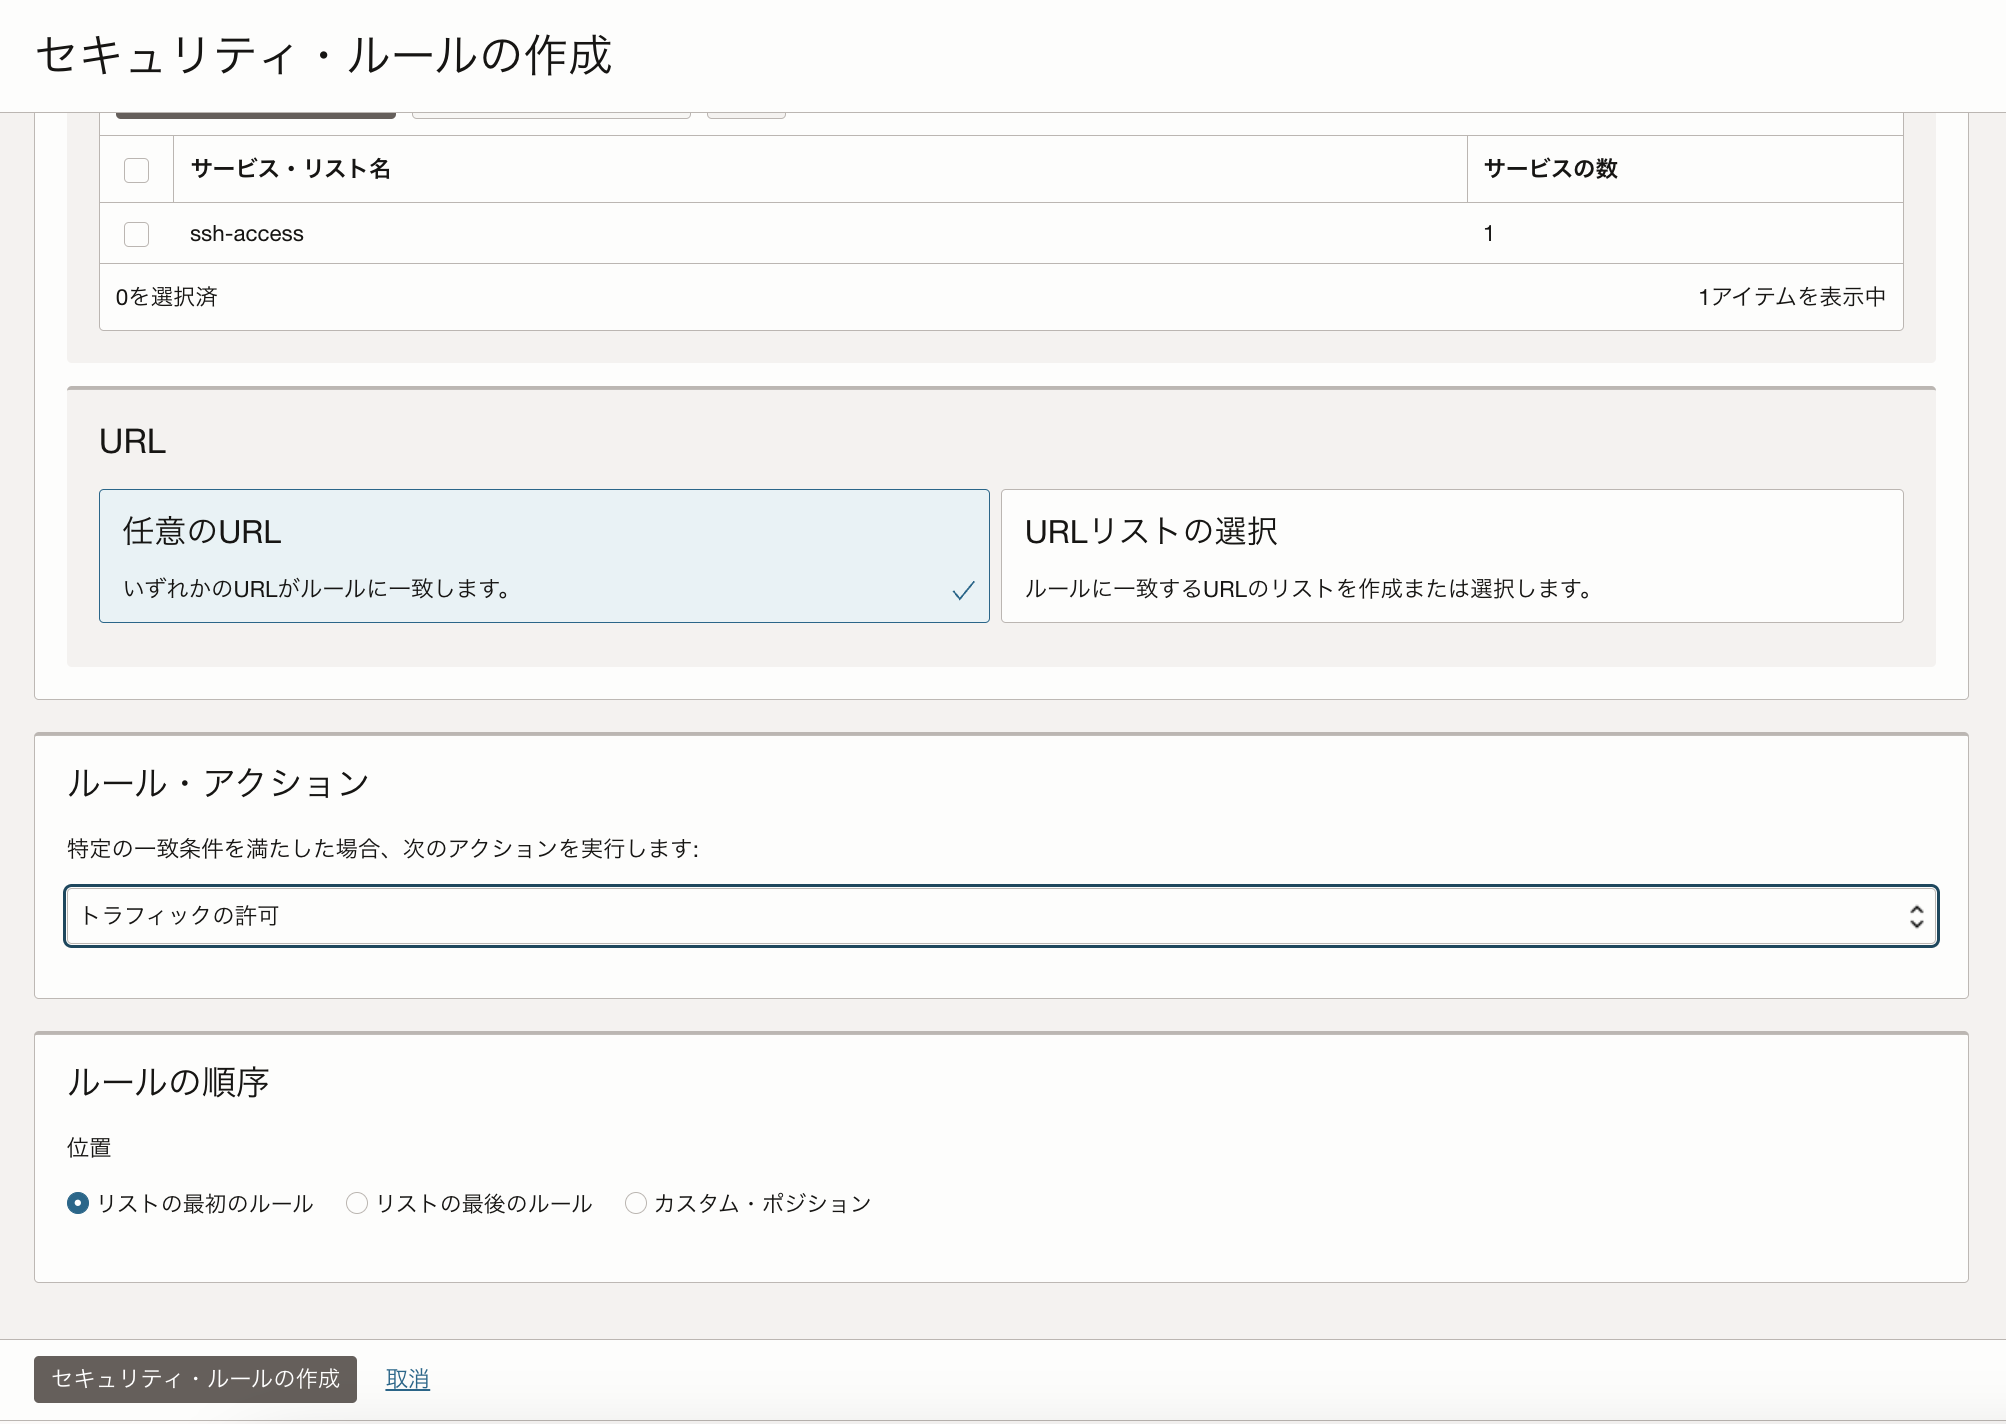Select リストの最初のルール option
This screenshot has height=1424, width=2006.
pos(78,1203)
